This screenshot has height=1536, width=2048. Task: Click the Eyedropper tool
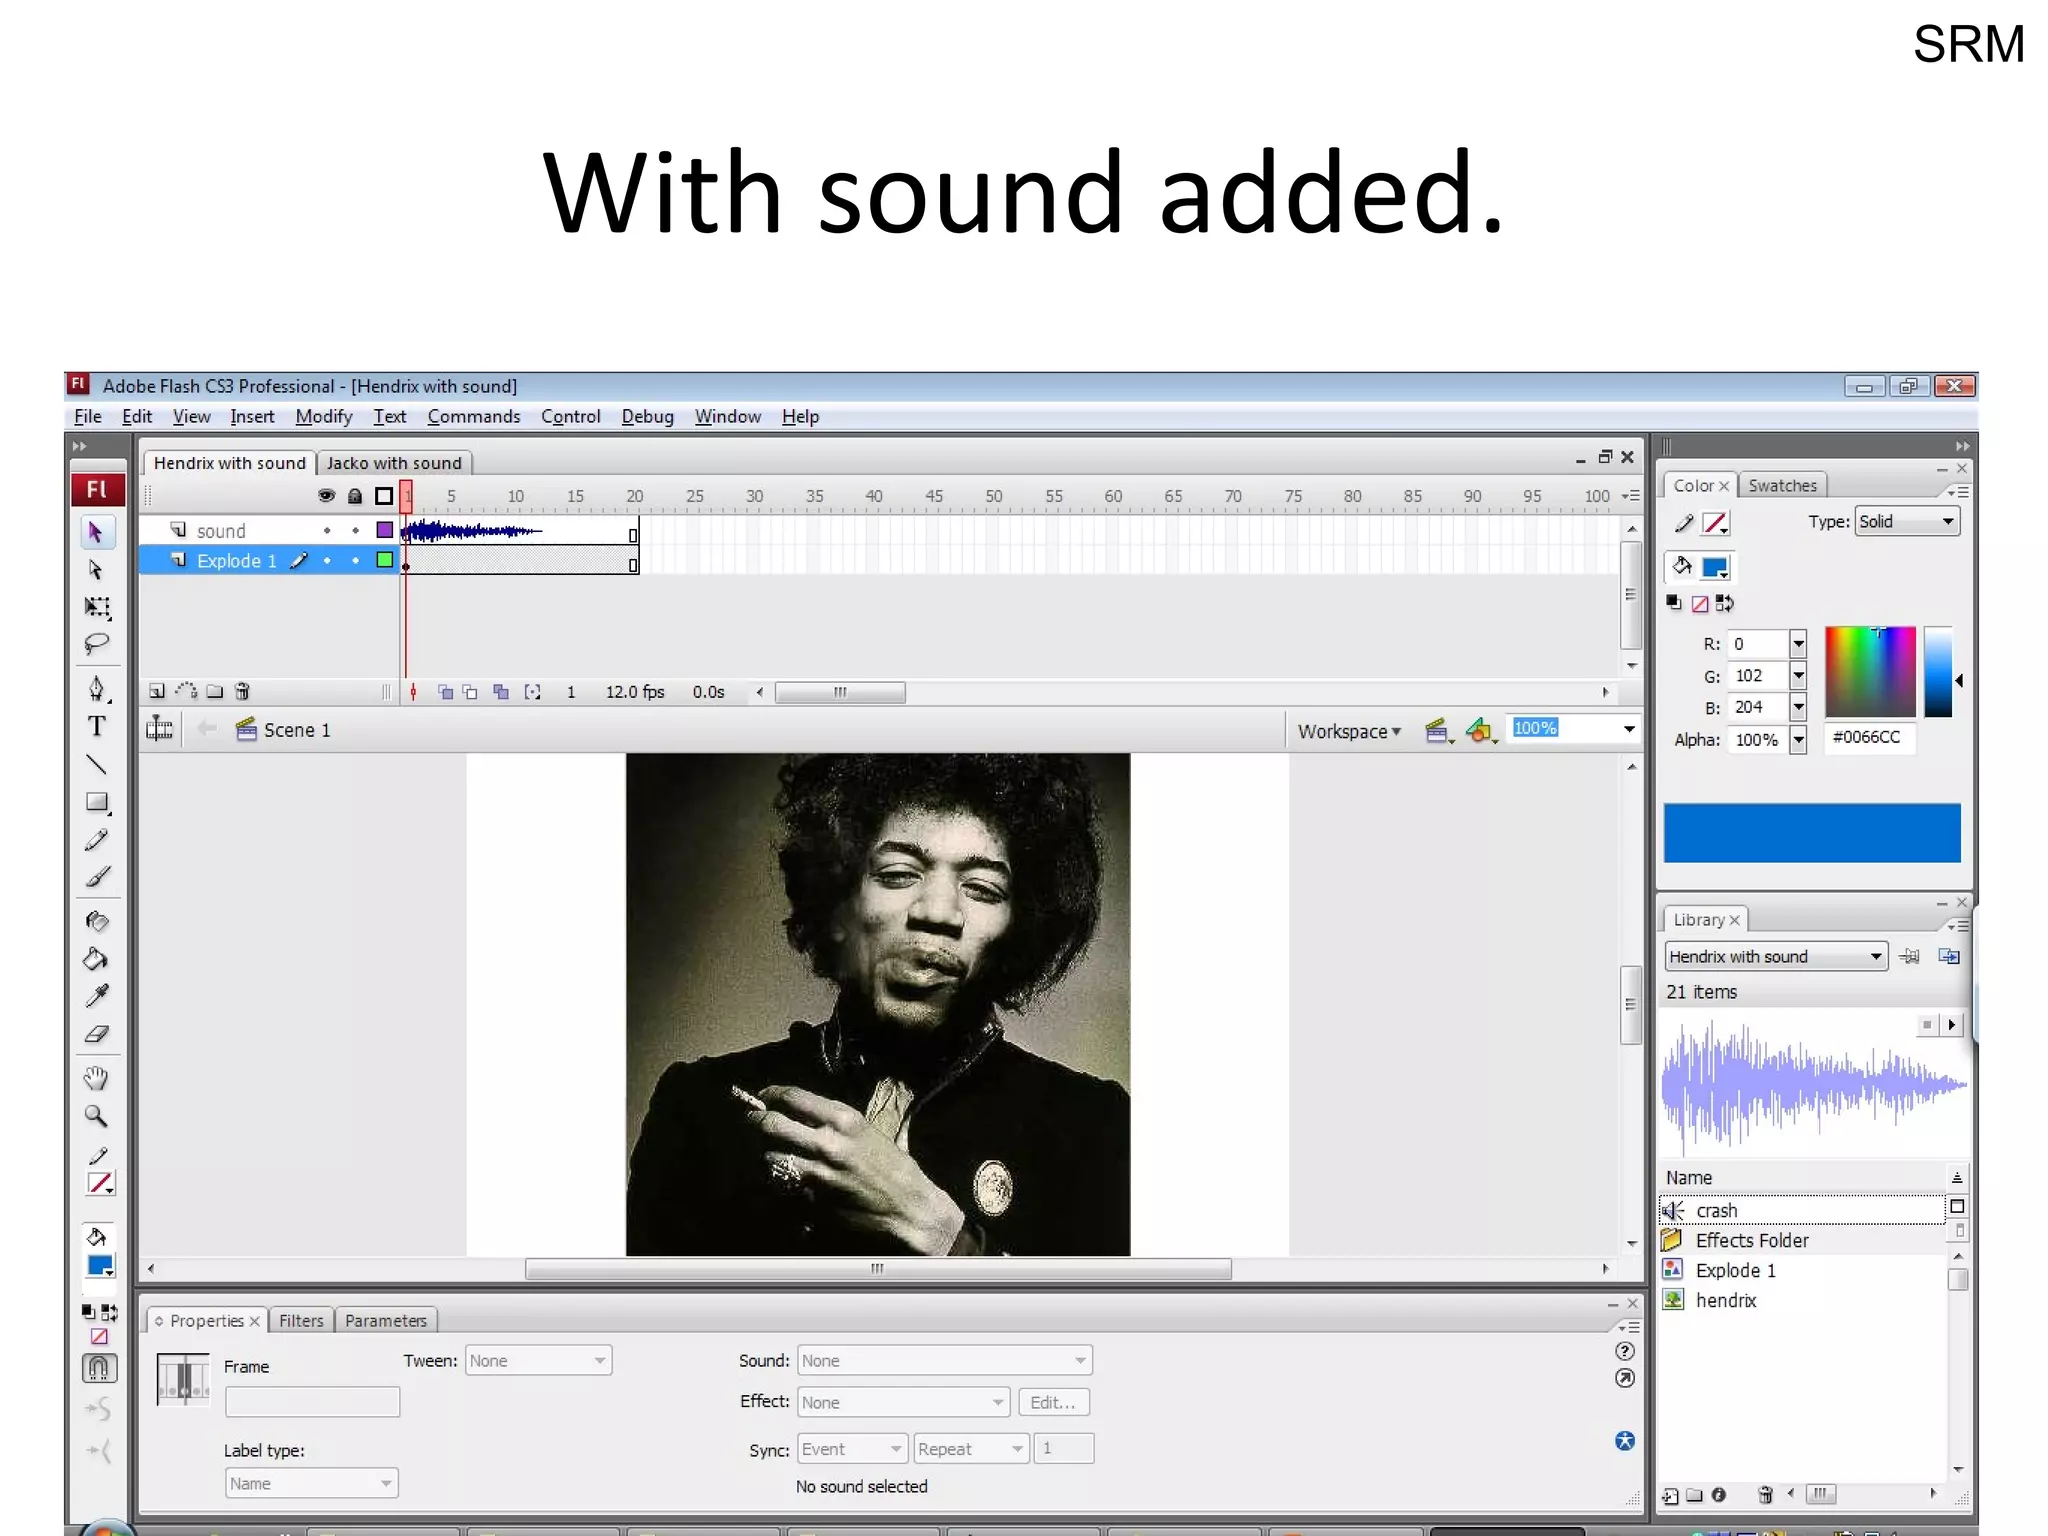point(97,996)
